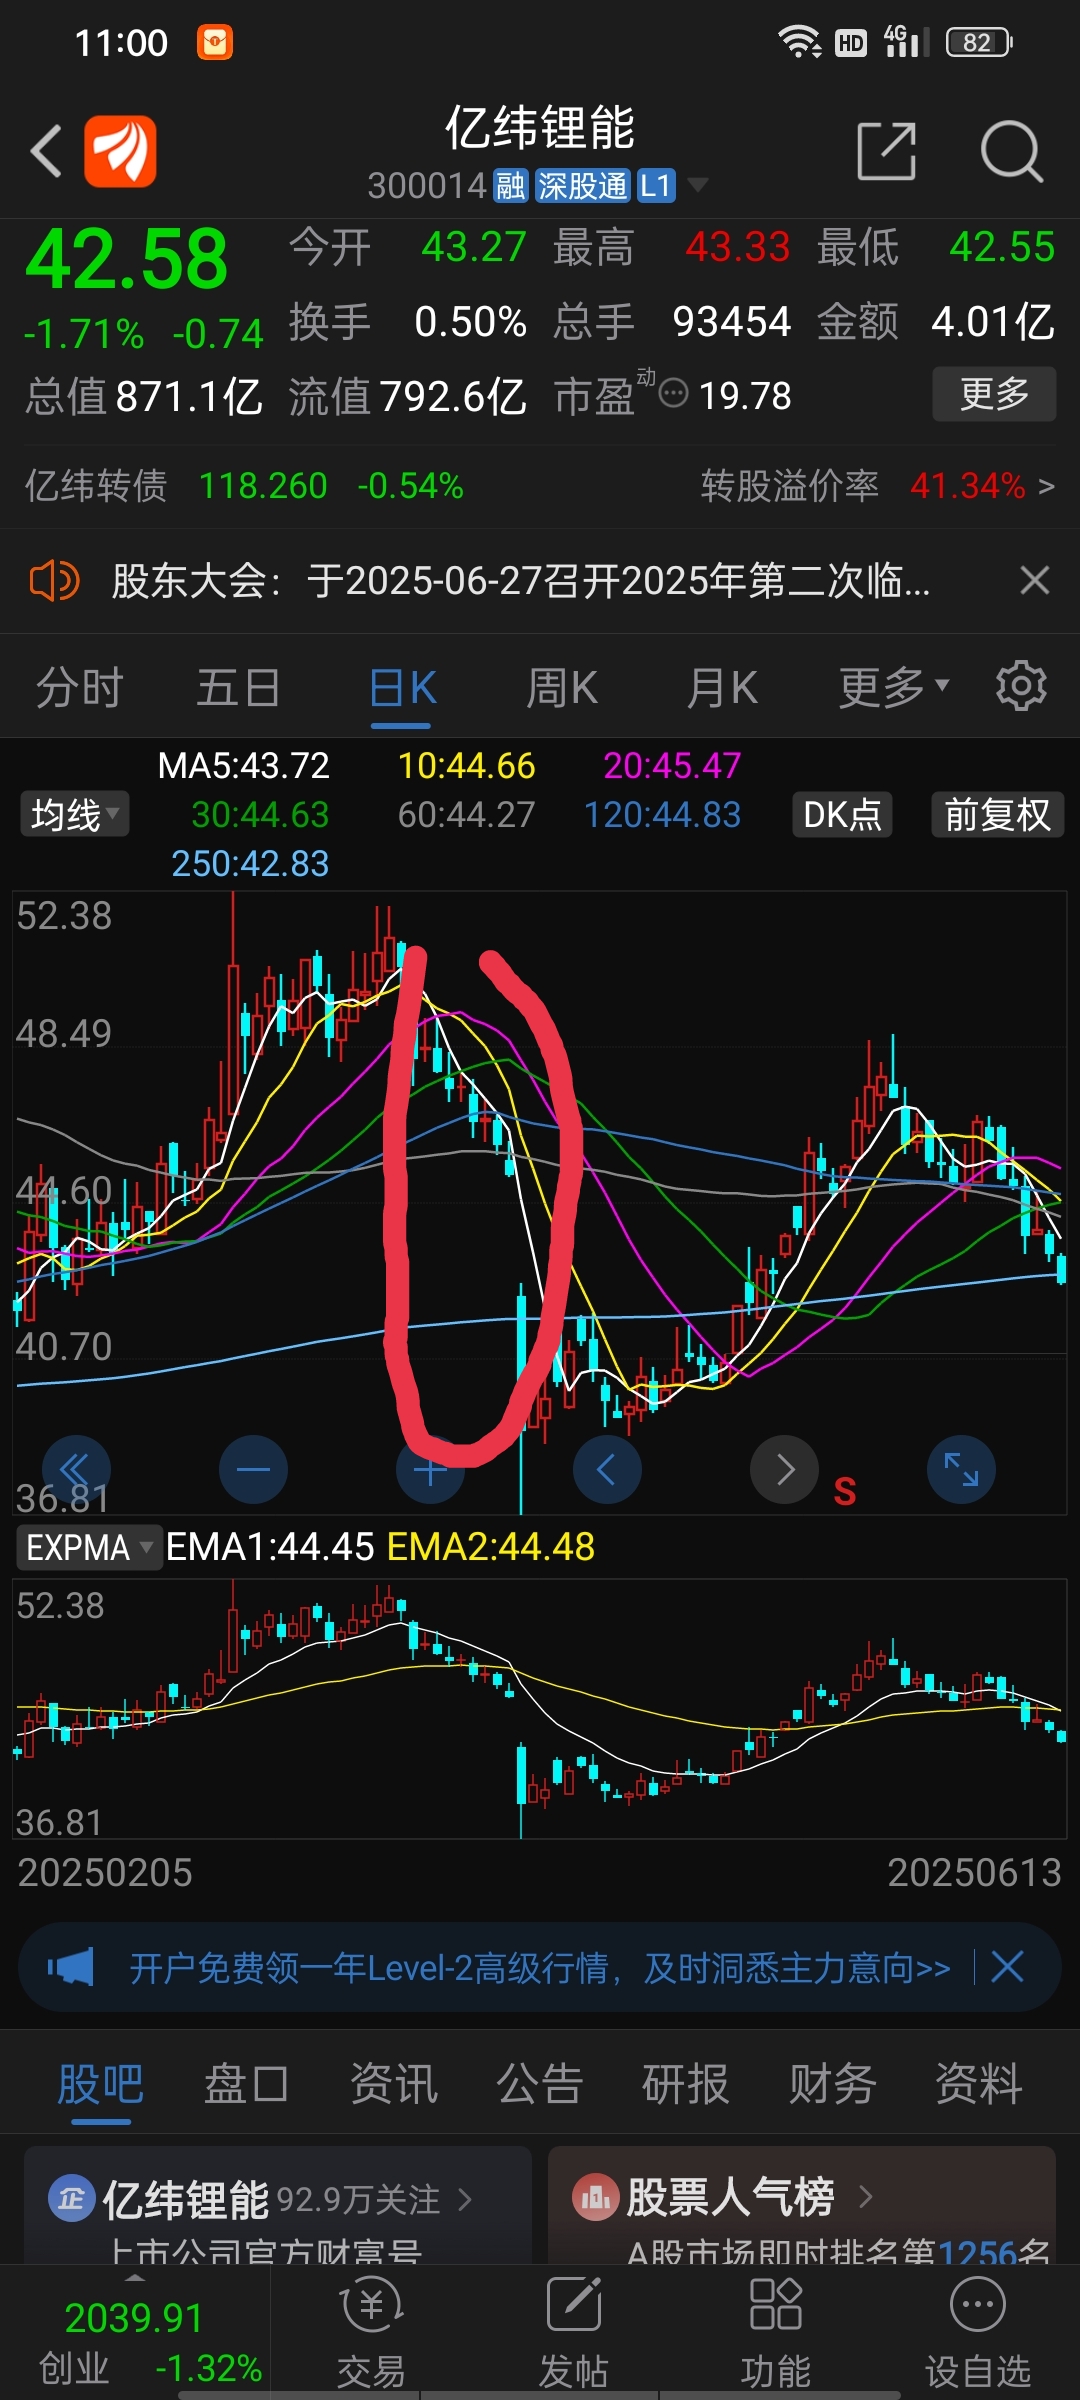Open the 盘口 tab

[x=247, y=2086]
